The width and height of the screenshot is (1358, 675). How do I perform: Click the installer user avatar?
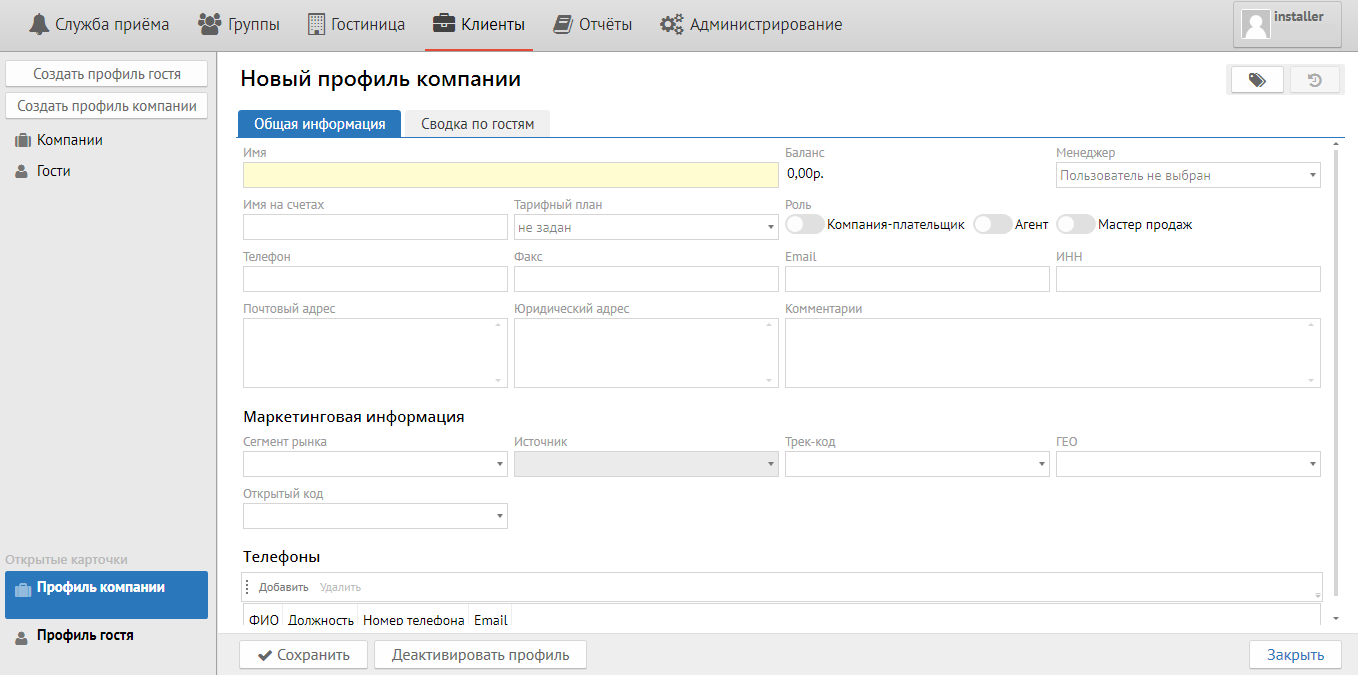click(x=1255, y=25)
